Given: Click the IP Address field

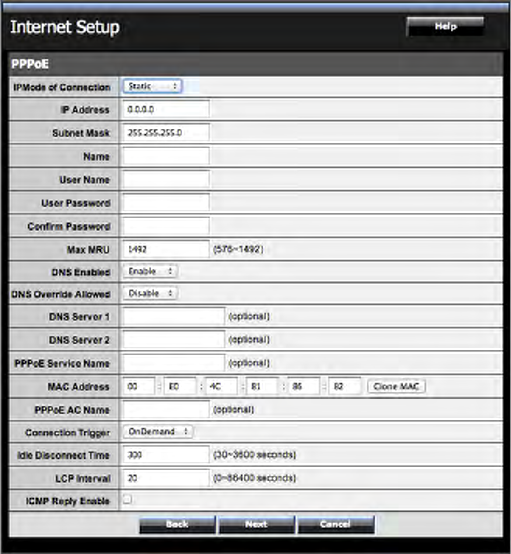Looking at the screenshot, I should click(x=166, y=109).
